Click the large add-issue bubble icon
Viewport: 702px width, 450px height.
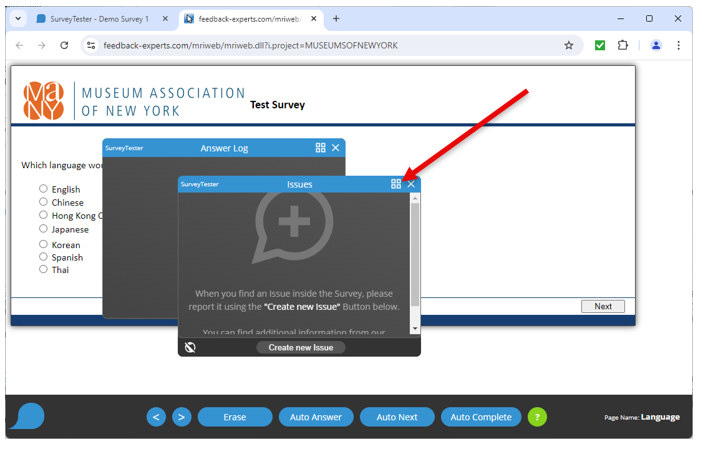tap(293, 227)
